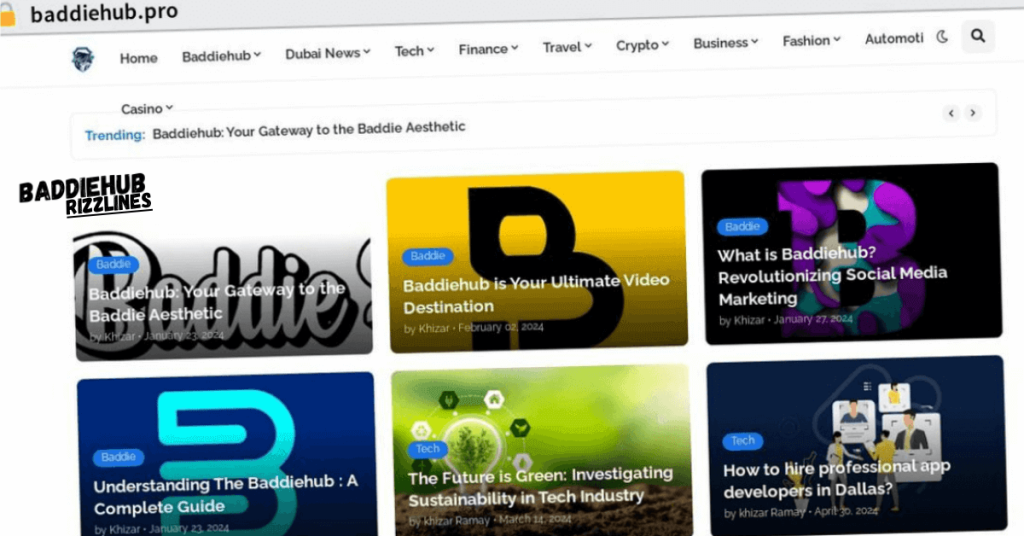The image size is (1024, 536).
Task: Toggle dark mode moon icon
Action: 942,37
